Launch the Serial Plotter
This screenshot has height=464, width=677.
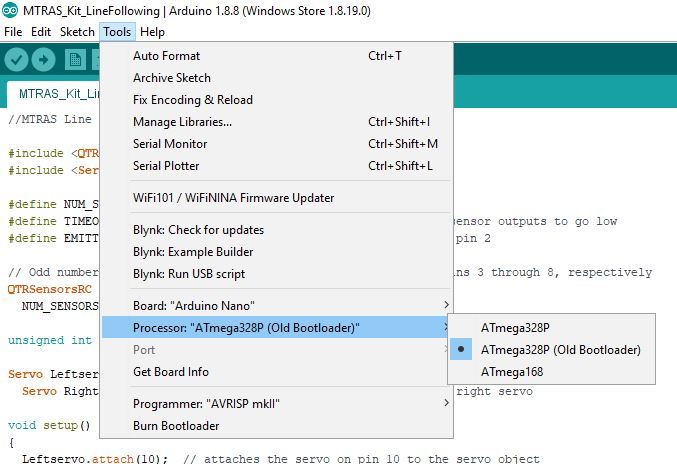coord(276,166)
